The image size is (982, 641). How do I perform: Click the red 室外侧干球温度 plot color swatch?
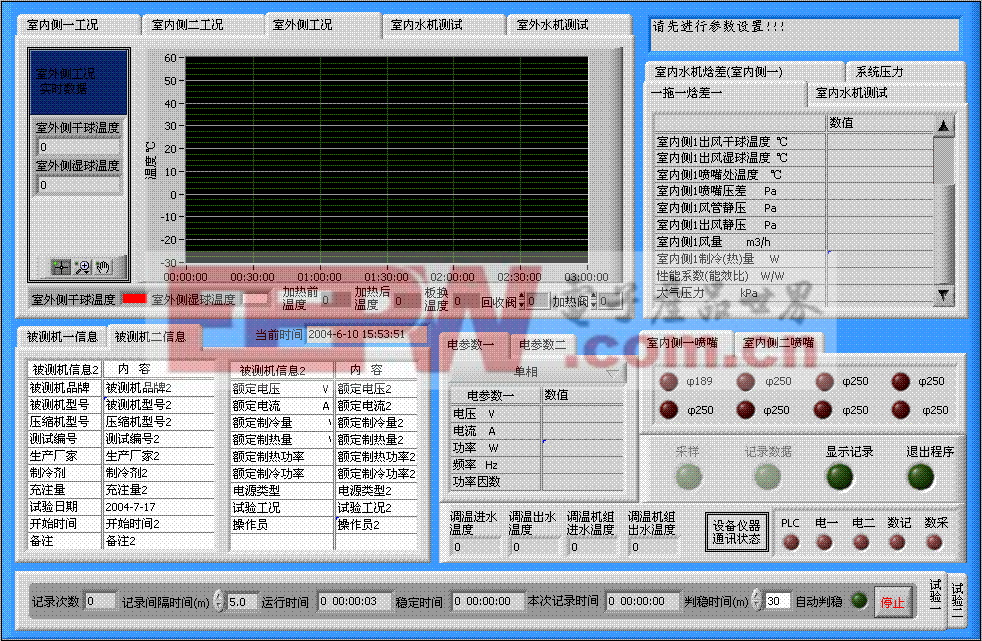tap(134, 299)
